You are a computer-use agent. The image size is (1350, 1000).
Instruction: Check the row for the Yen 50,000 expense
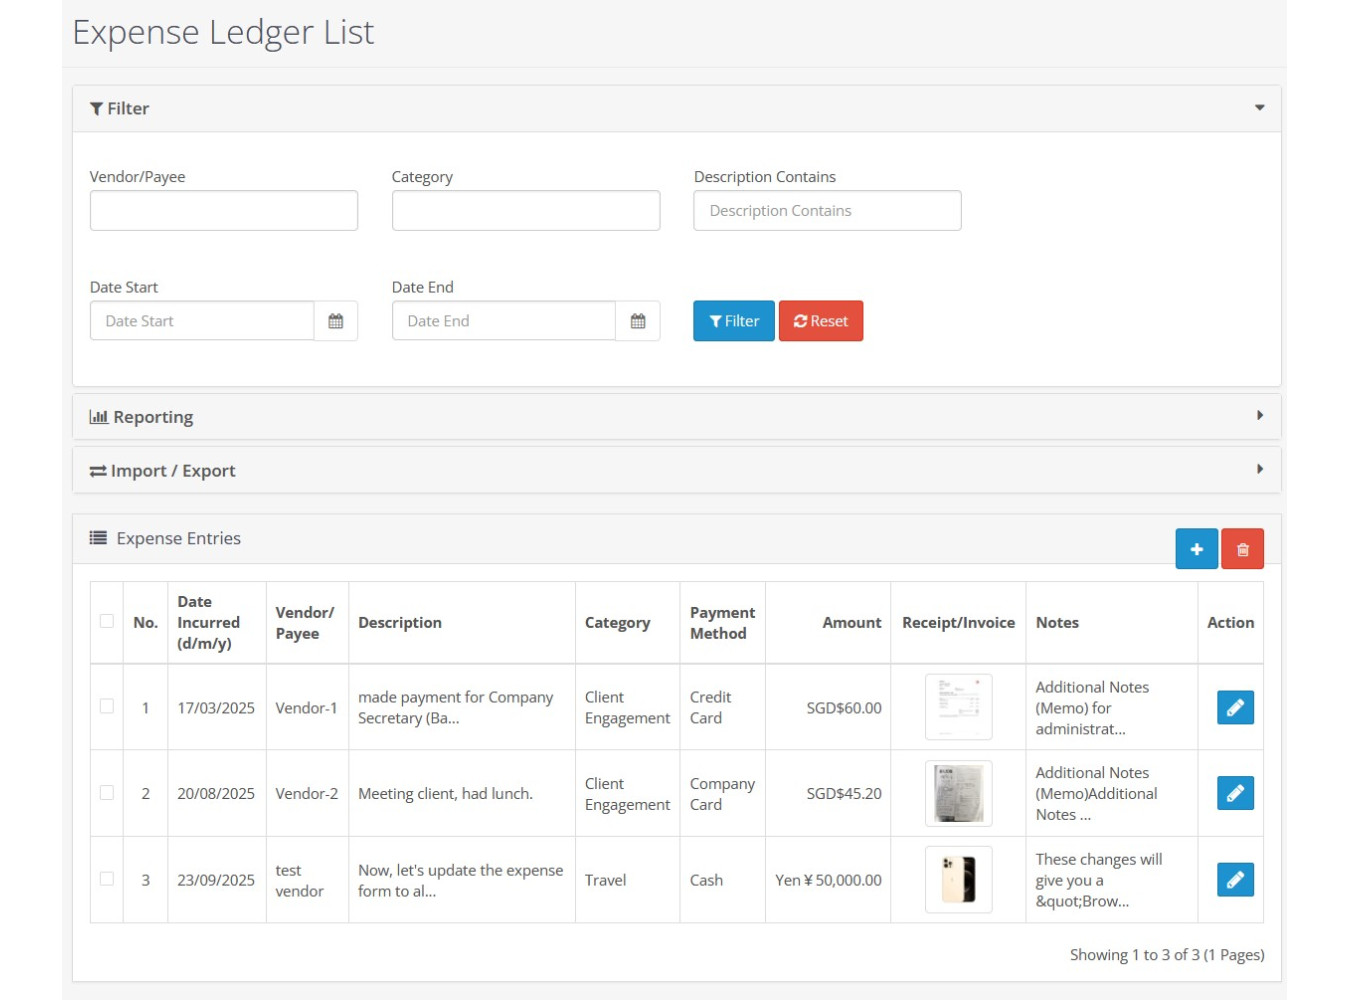coord(106,879)
